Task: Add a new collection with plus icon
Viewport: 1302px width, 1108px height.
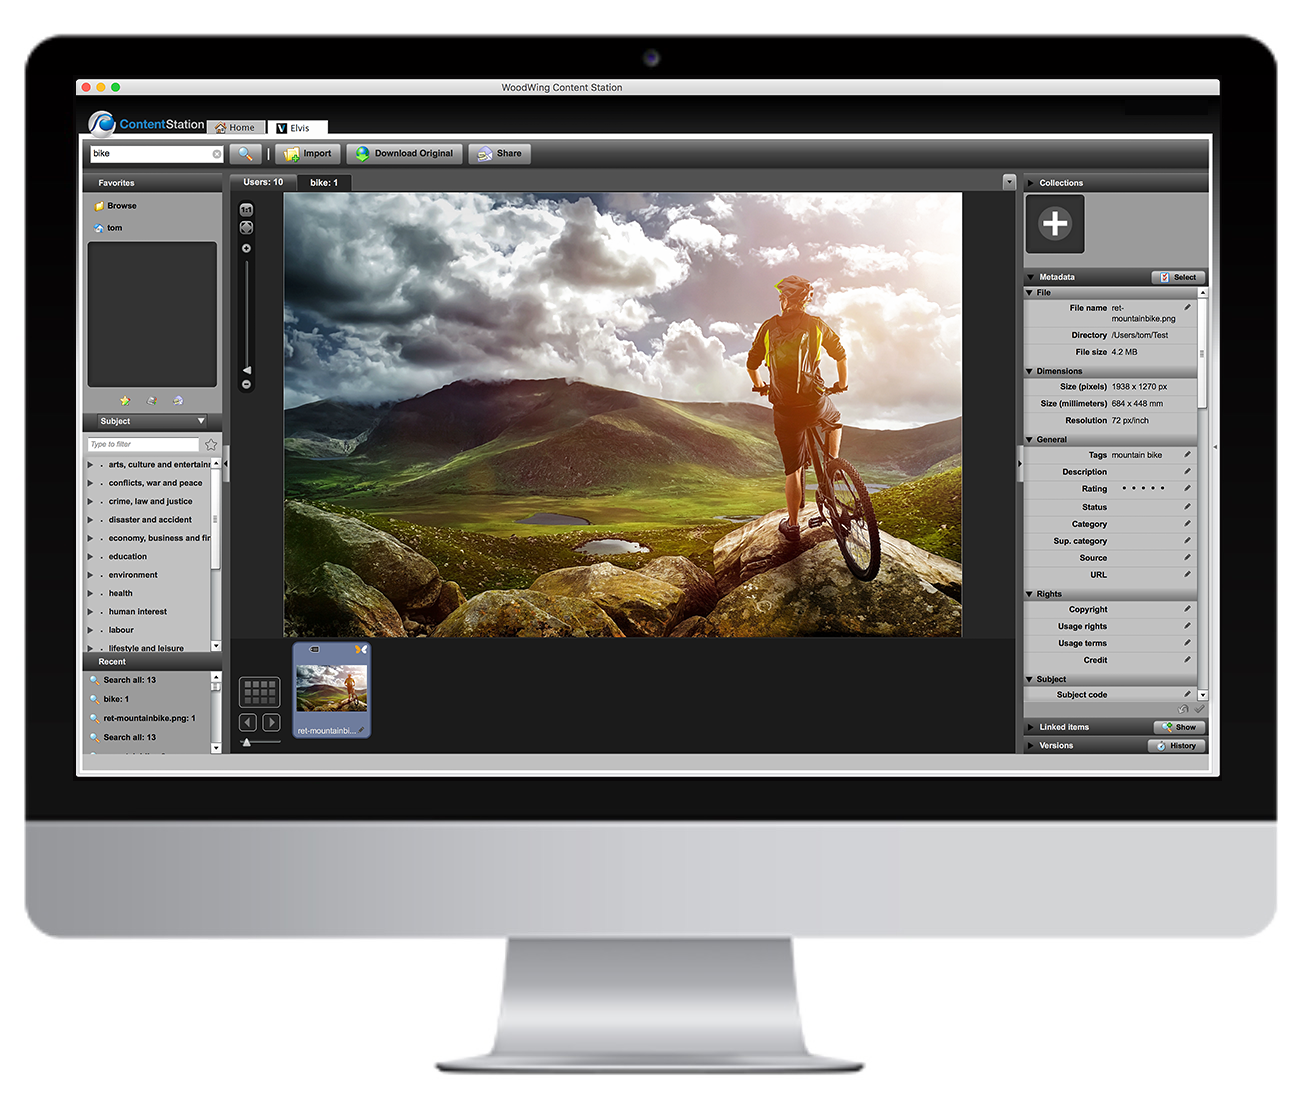Action: [1055, 224]
